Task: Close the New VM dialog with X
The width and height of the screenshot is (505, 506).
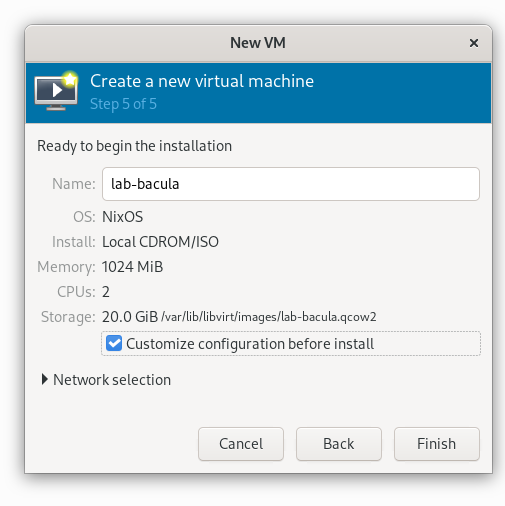Action: pos(474,43)
